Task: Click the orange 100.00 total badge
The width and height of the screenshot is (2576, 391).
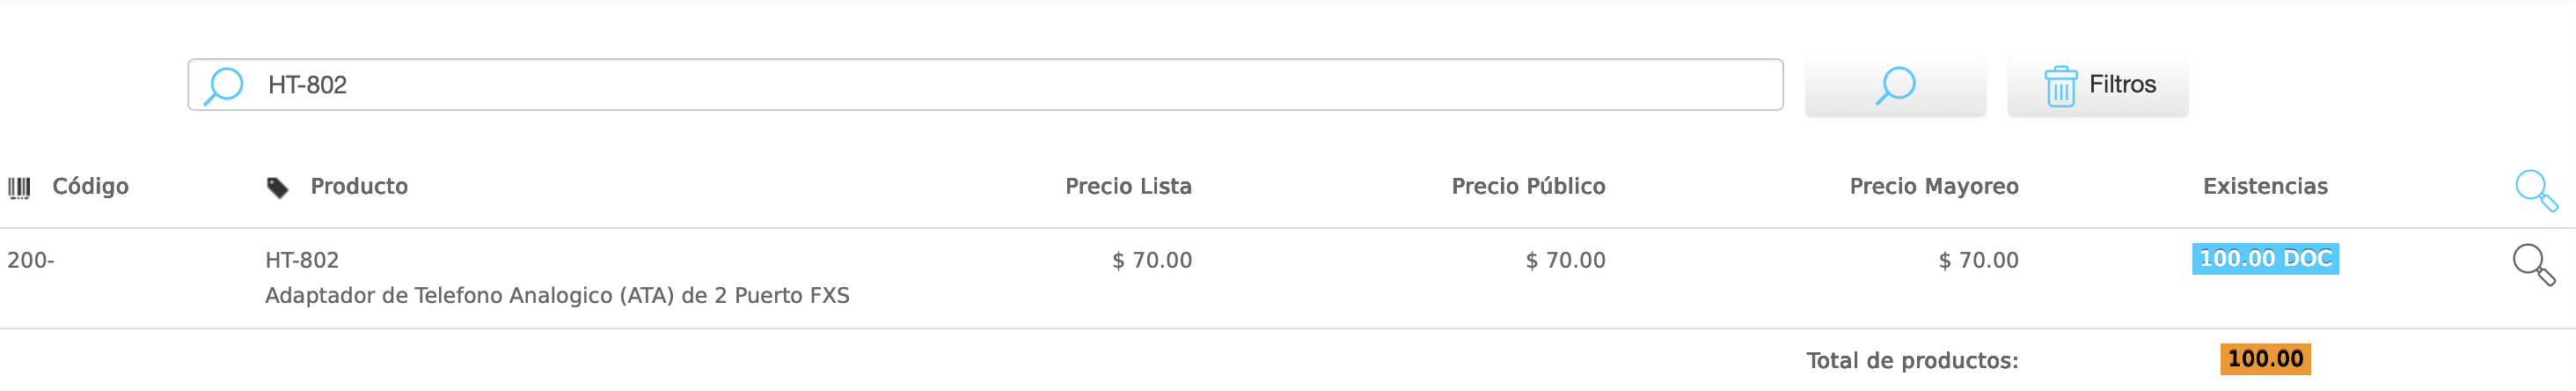Action: coord(2265,359)
